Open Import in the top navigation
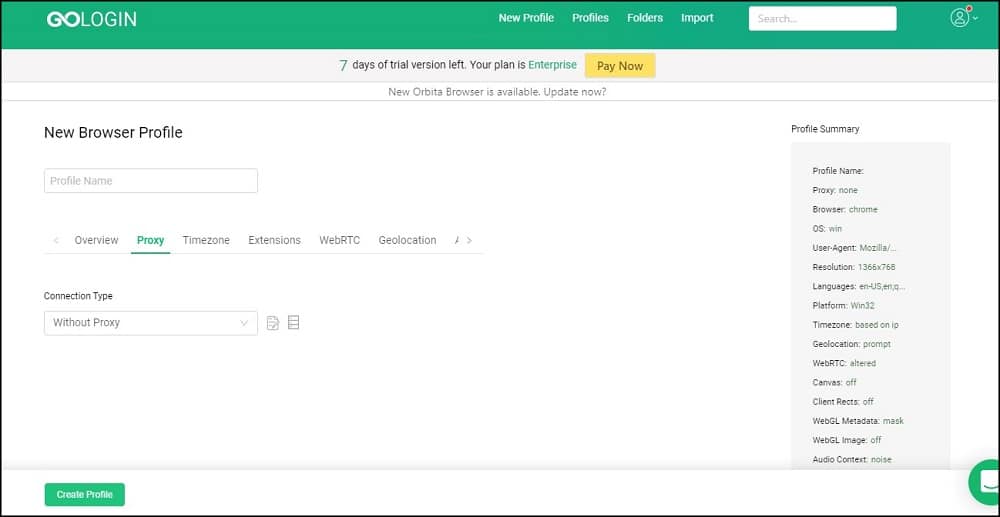Image resolution: width=1000 pixels, height=517 pixels. (697, 18)
